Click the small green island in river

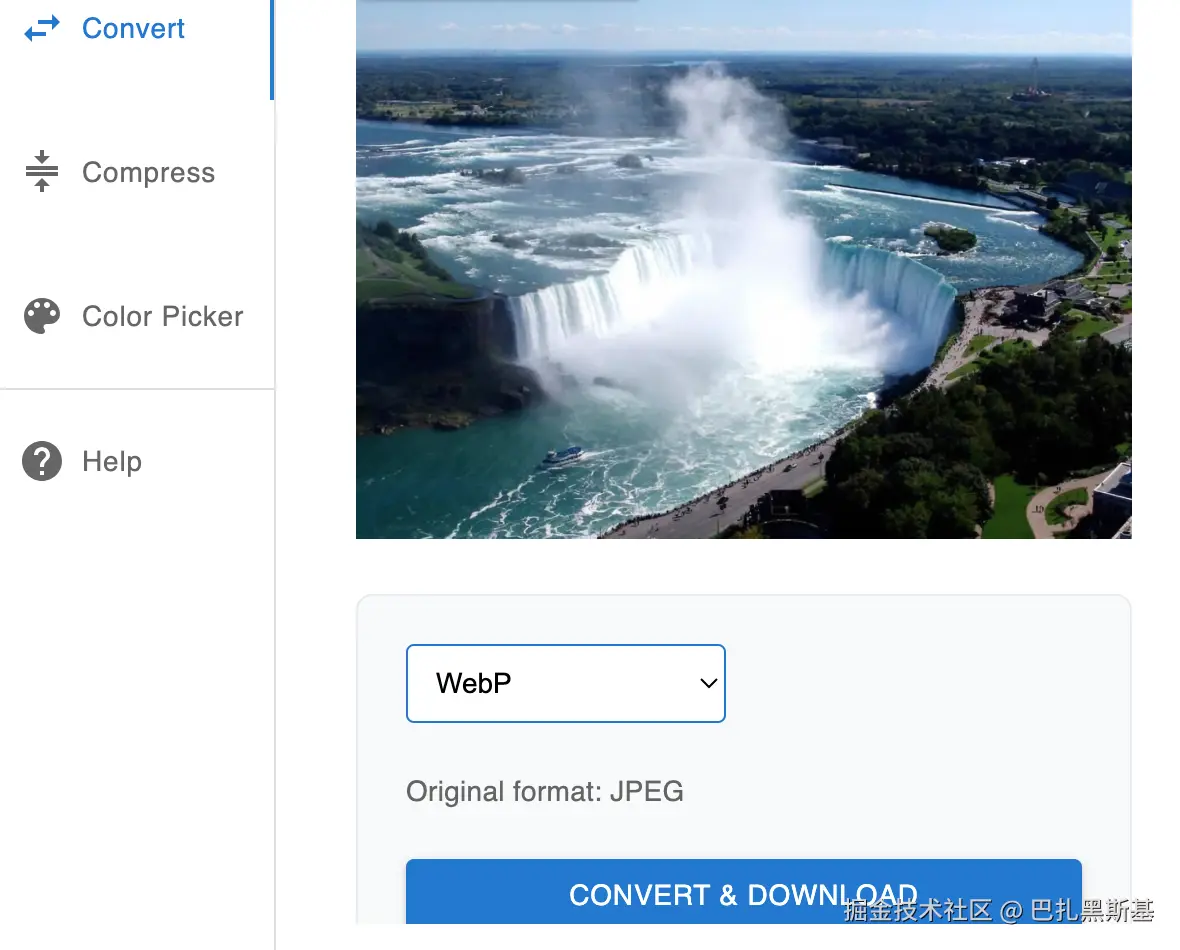coord(950,239)
